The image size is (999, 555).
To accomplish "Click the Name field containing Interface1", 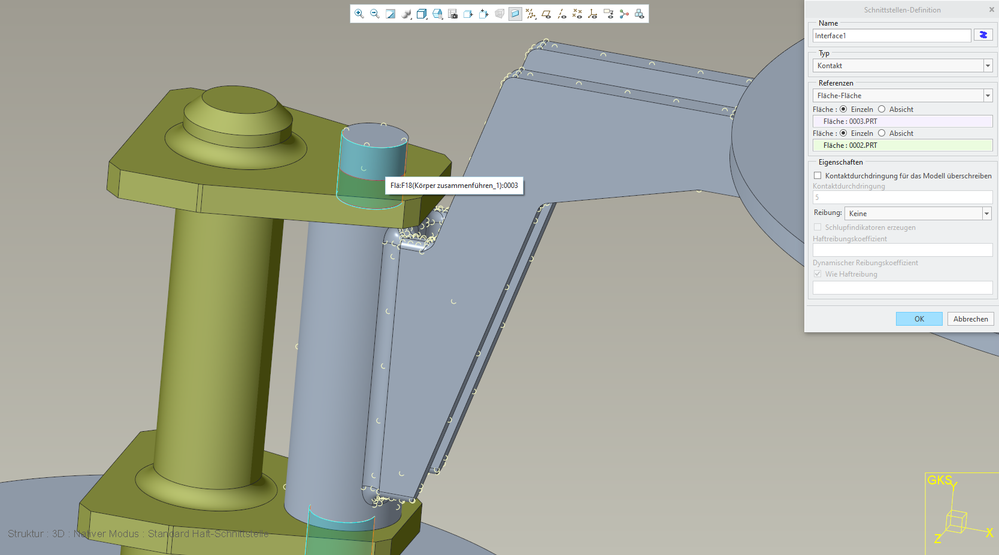I will point(892,35).
